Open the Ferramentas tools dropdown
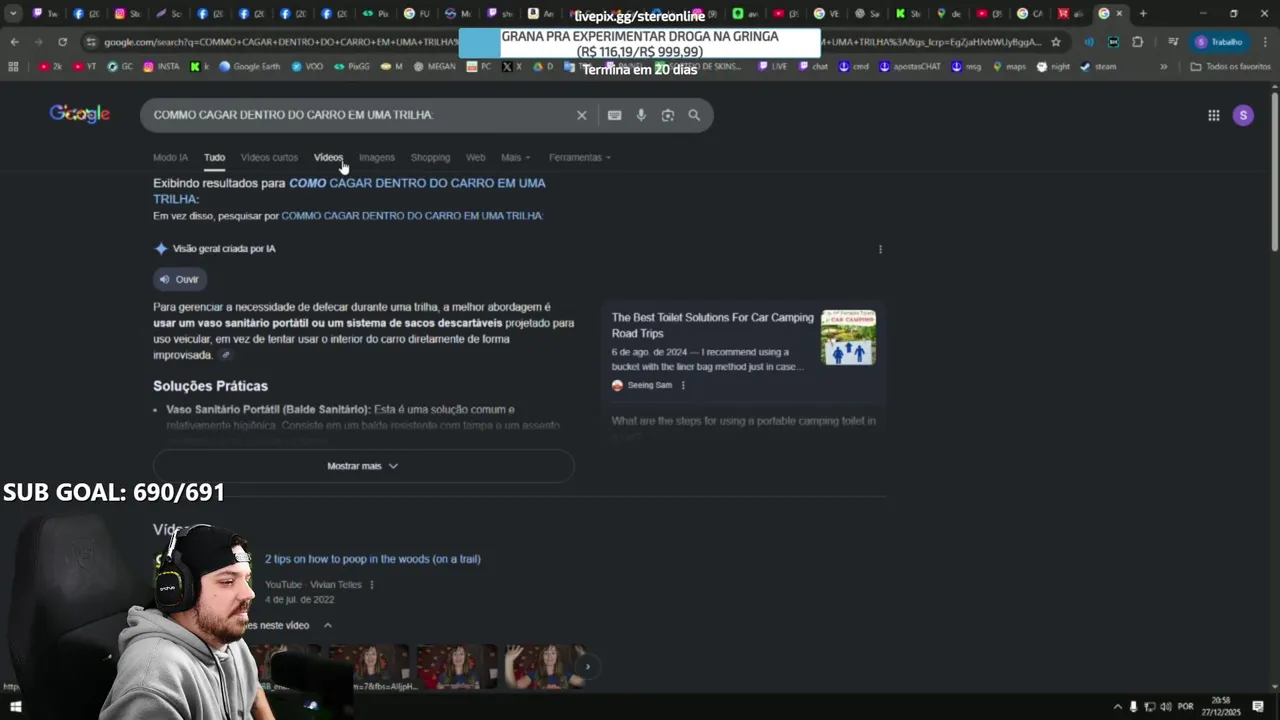The width and height of the screenshot is (1280, 720). (x=580, y=158)
